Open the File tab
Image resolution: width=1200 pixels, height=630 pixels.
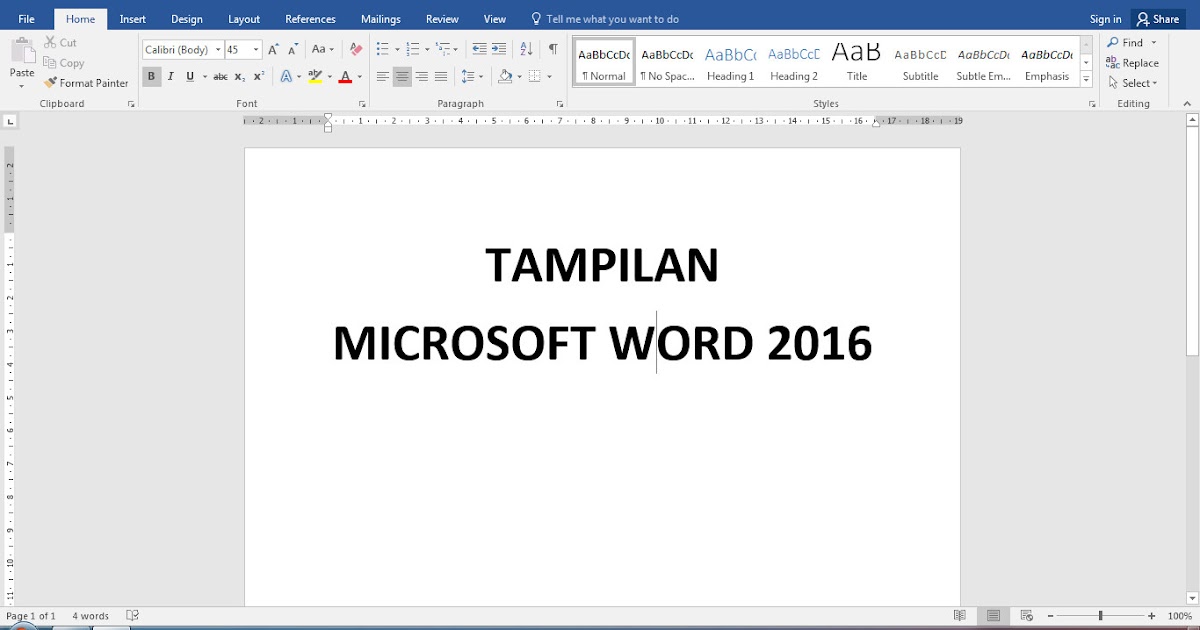point(26,19)
